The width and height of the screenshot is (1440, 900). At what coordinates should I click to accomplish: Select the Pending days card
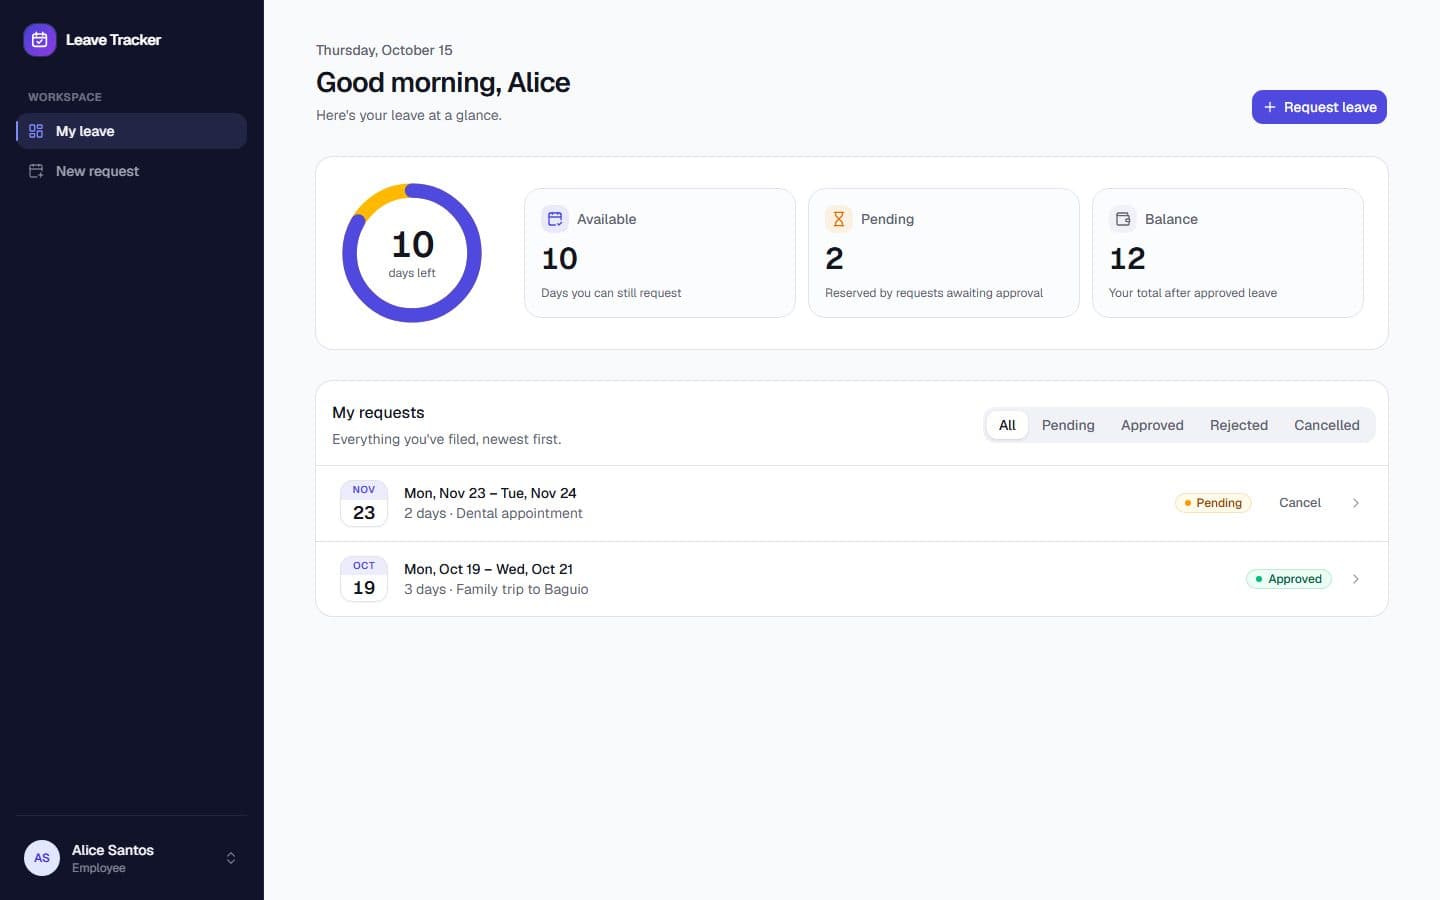point(944,253)
